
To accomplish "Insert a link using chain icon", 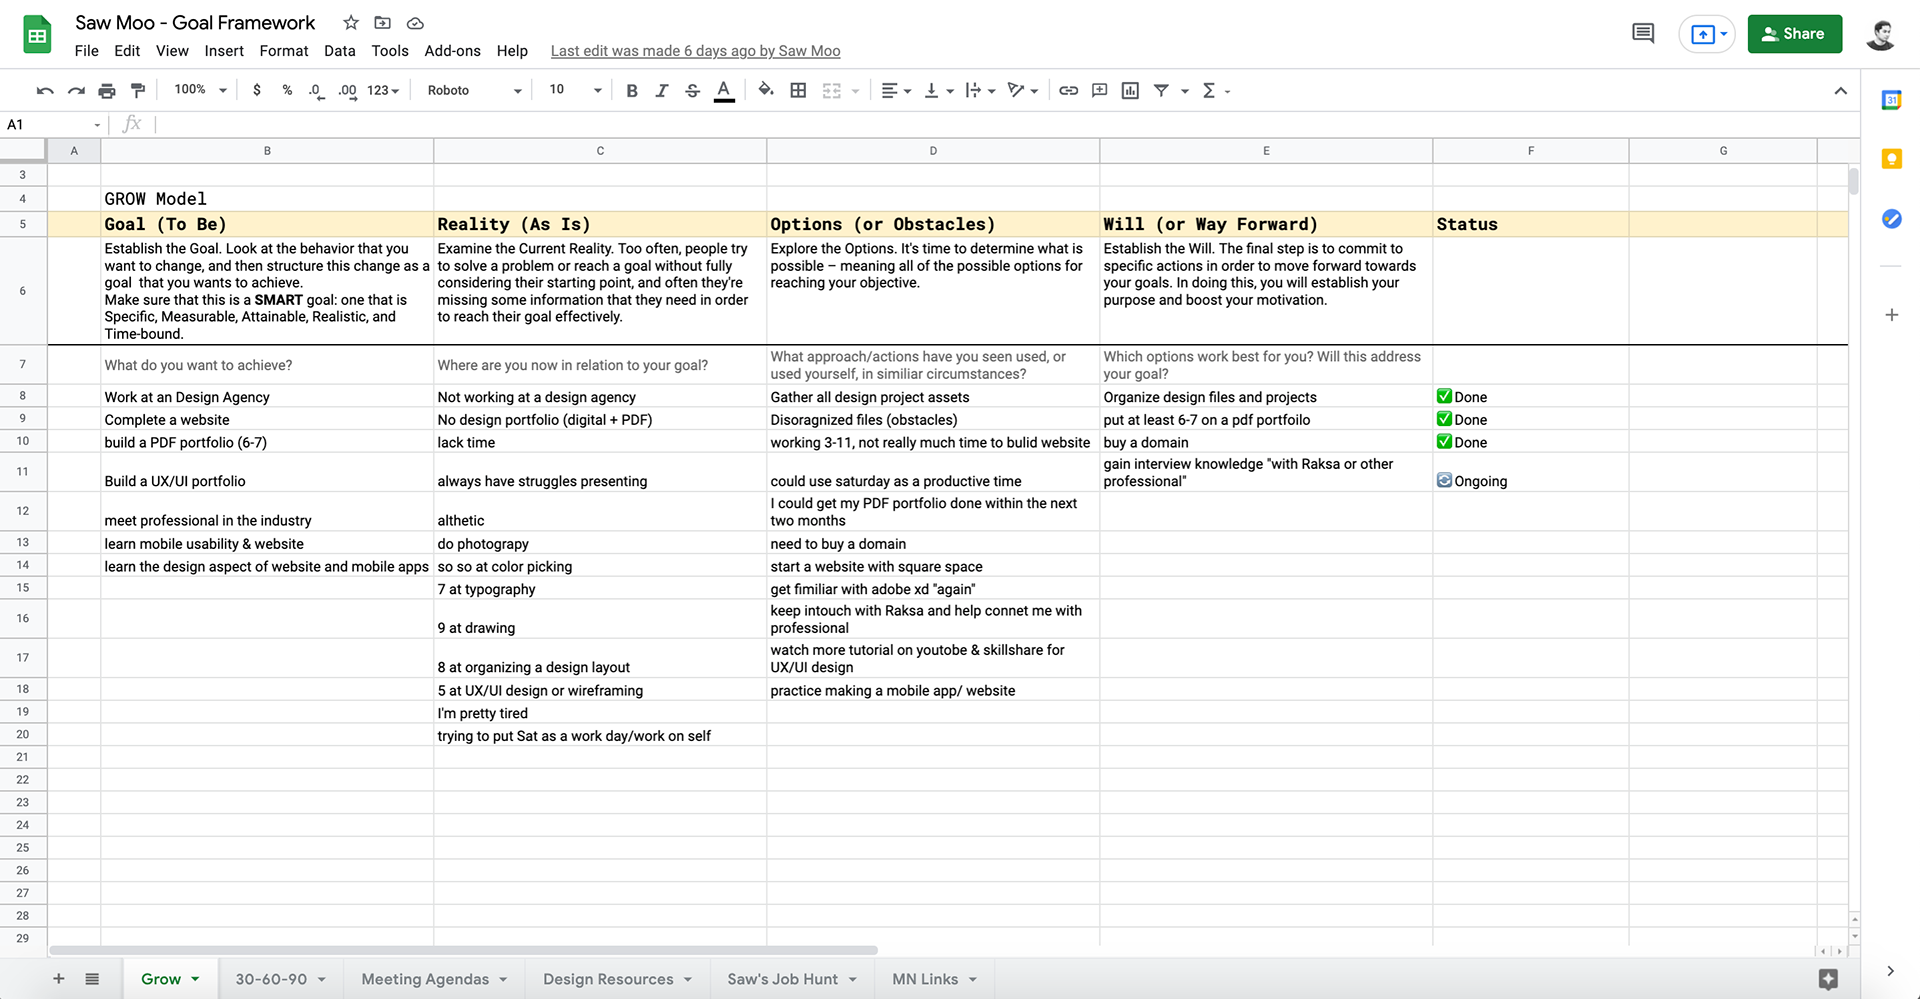I will [x=1068, y=91].
